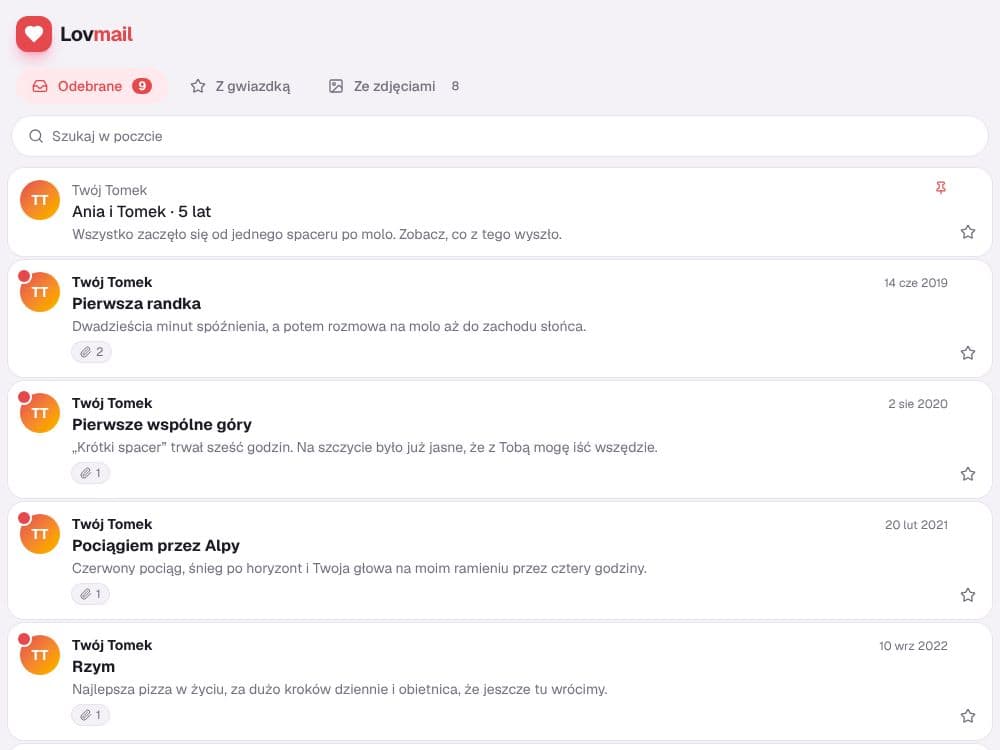Switch to the Ze zdjęciami tab
Viewport: 1000px width, 750px height.
(393, 86)
